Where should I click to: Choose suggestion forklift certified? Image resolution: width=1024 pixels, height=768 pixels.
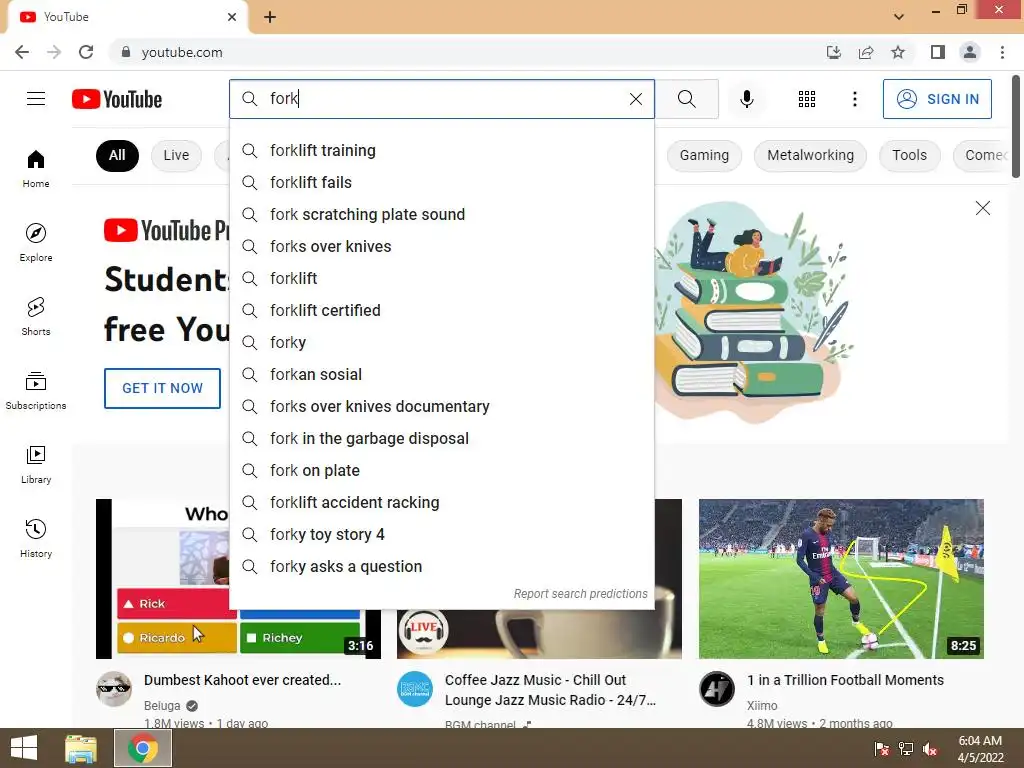(442, 310)
